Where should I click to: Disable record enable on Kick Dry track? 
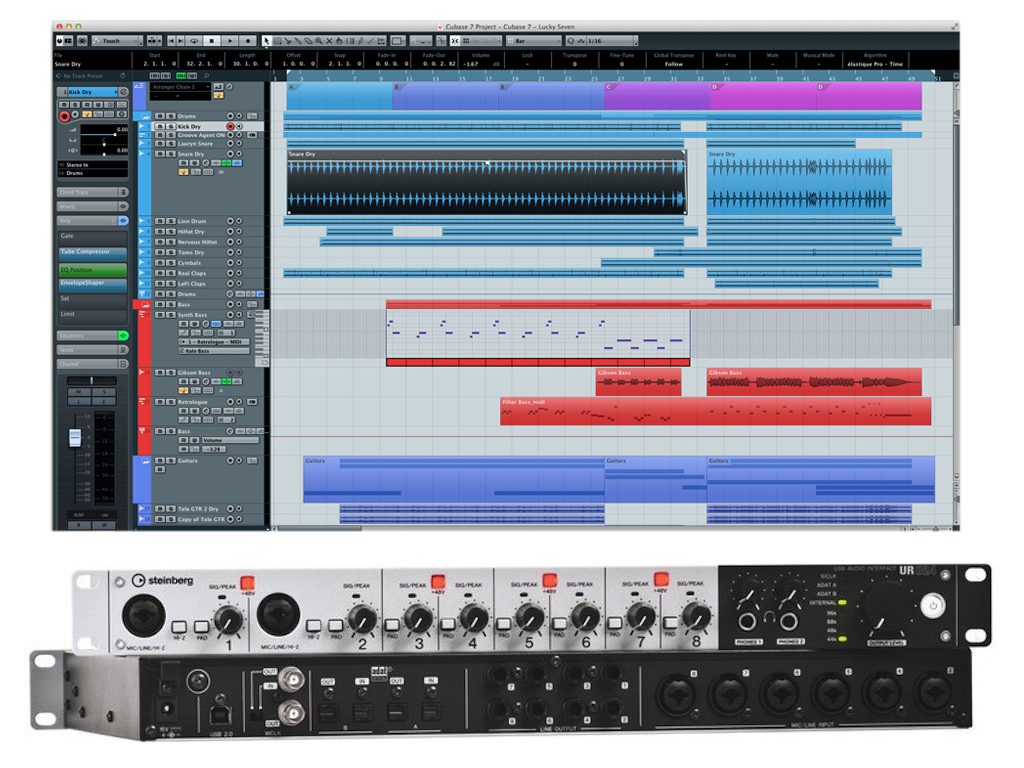coord(230,127)
